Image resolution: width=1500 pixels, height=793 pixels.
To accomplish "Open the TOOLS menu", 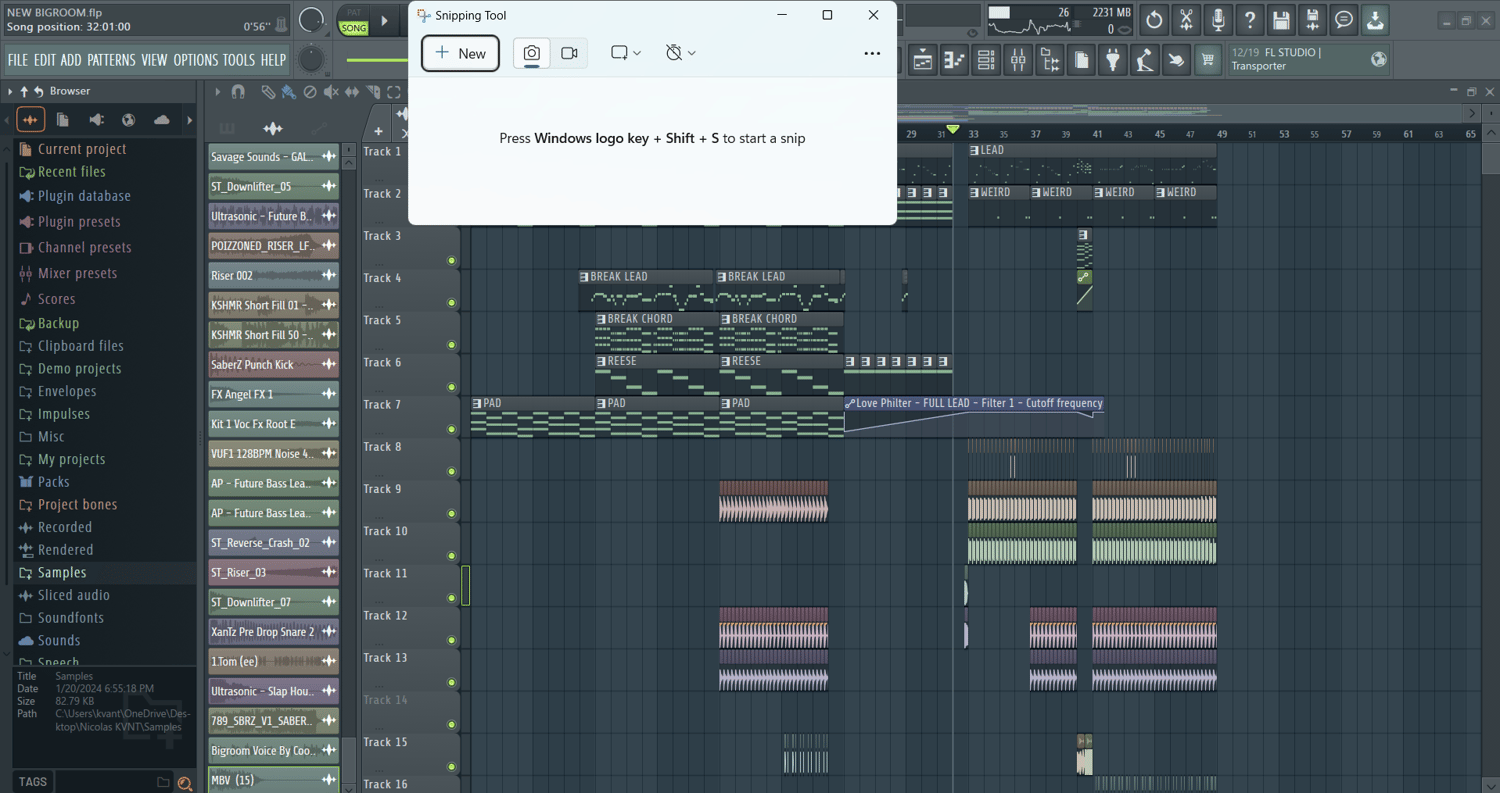I will [239, 60].
